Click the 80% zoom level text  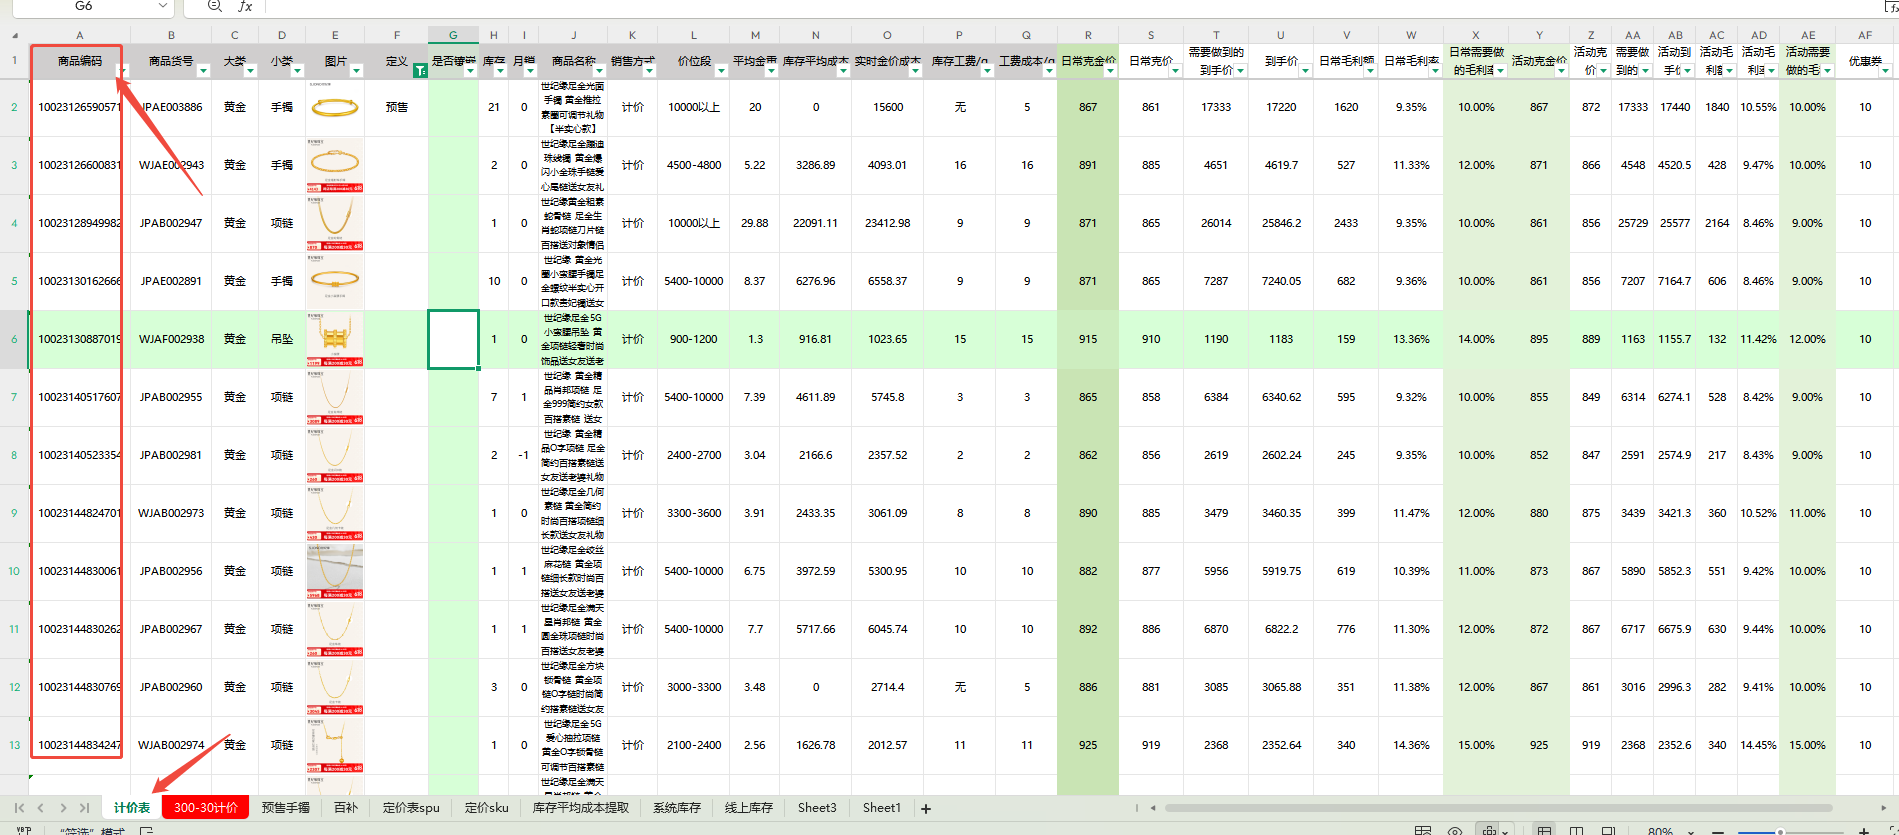1661,830
